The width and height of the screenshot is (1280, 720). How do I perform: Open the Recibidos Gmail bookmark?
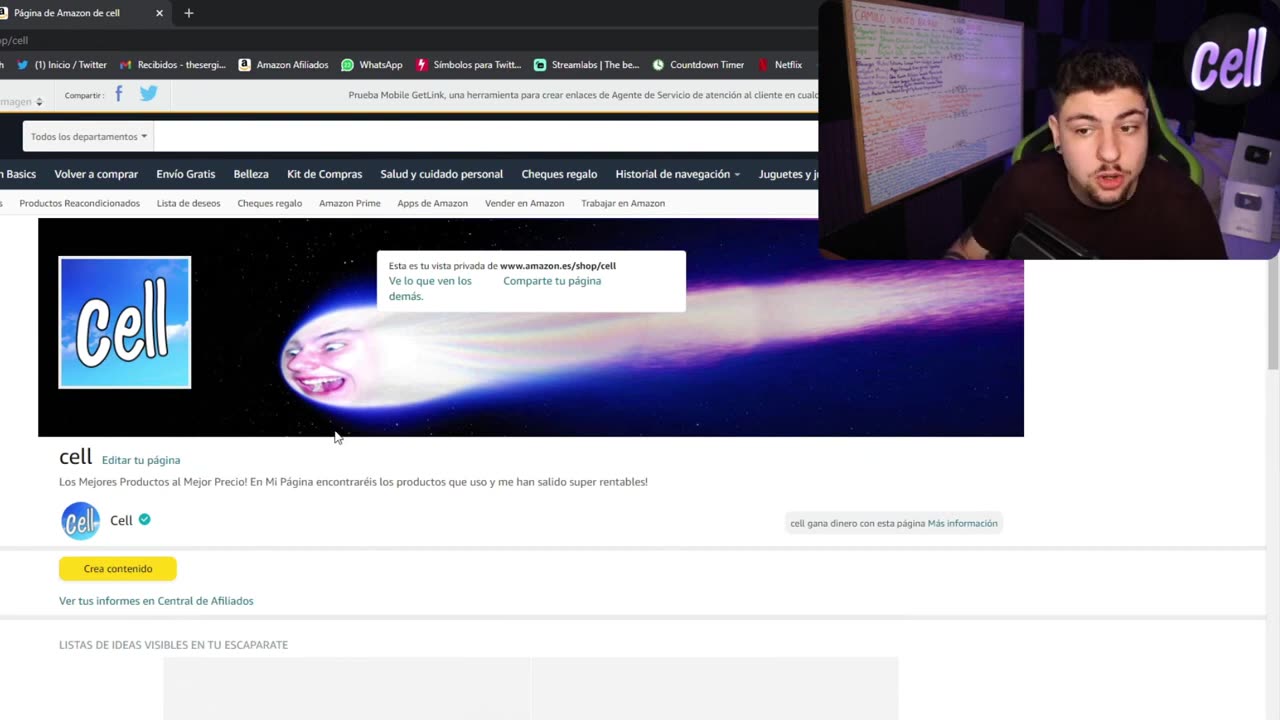[x=173, y=65]
